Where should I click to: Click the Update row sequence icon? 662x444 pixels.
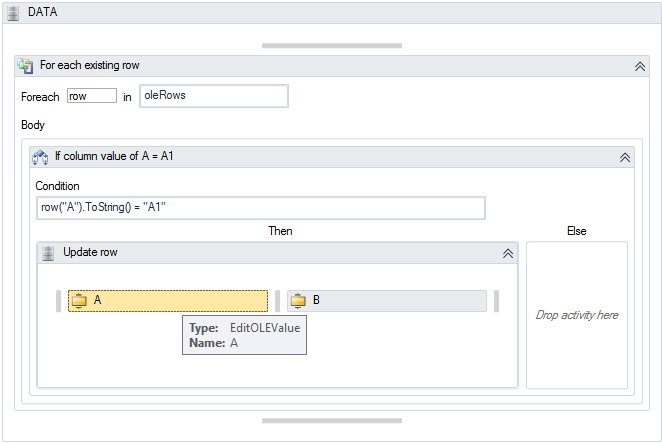click(48, 253)
